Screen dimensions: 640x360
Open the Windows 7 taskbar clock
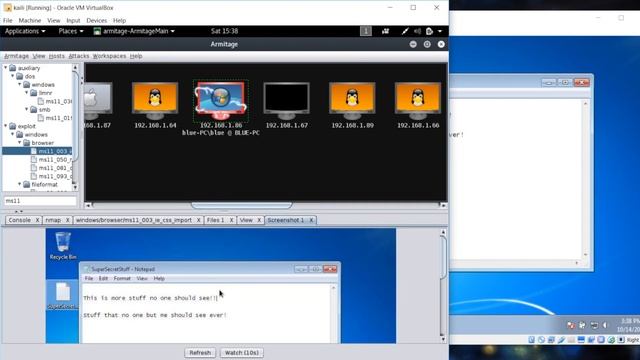[x=629, y=325]
